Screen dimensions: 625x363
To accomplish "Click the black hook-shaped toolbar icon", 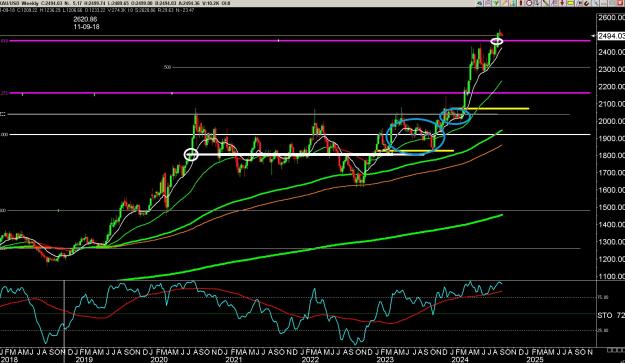I will pos(587,3).
